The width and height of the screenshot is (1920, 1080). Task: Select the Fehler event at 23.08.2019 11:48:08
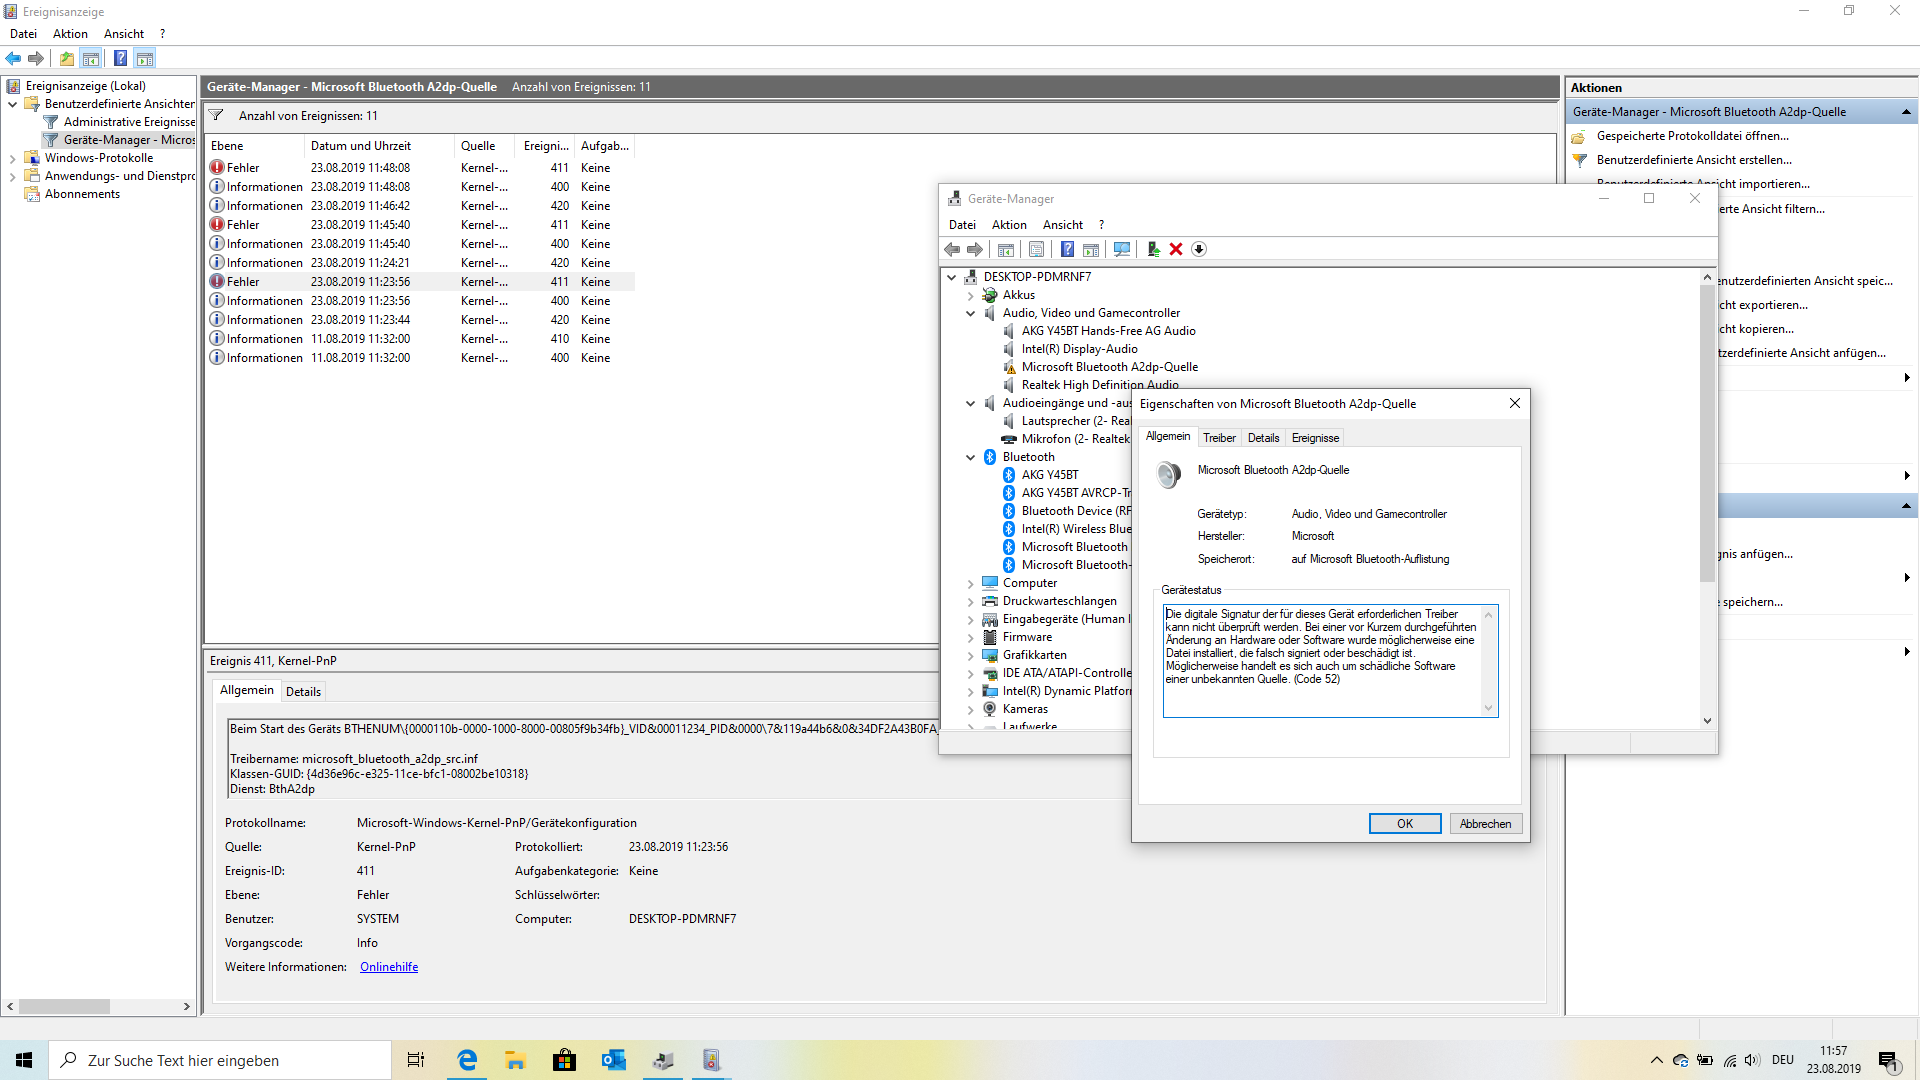click(420, 168)
